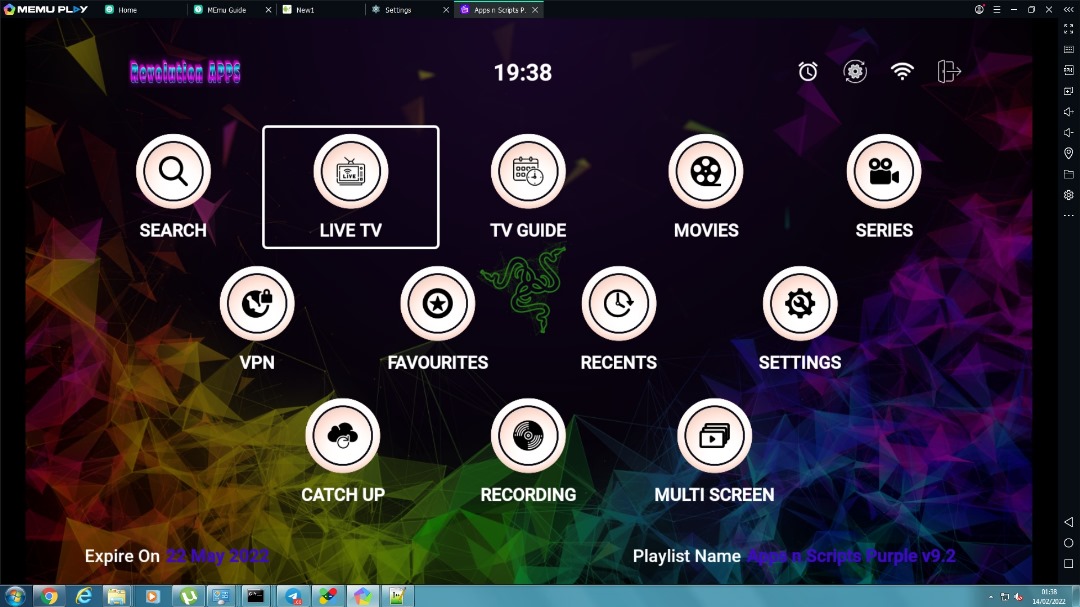Viewport: 1080px width, 607px height.
Task: Launch Multi Screen view
Action: [714, 436]
